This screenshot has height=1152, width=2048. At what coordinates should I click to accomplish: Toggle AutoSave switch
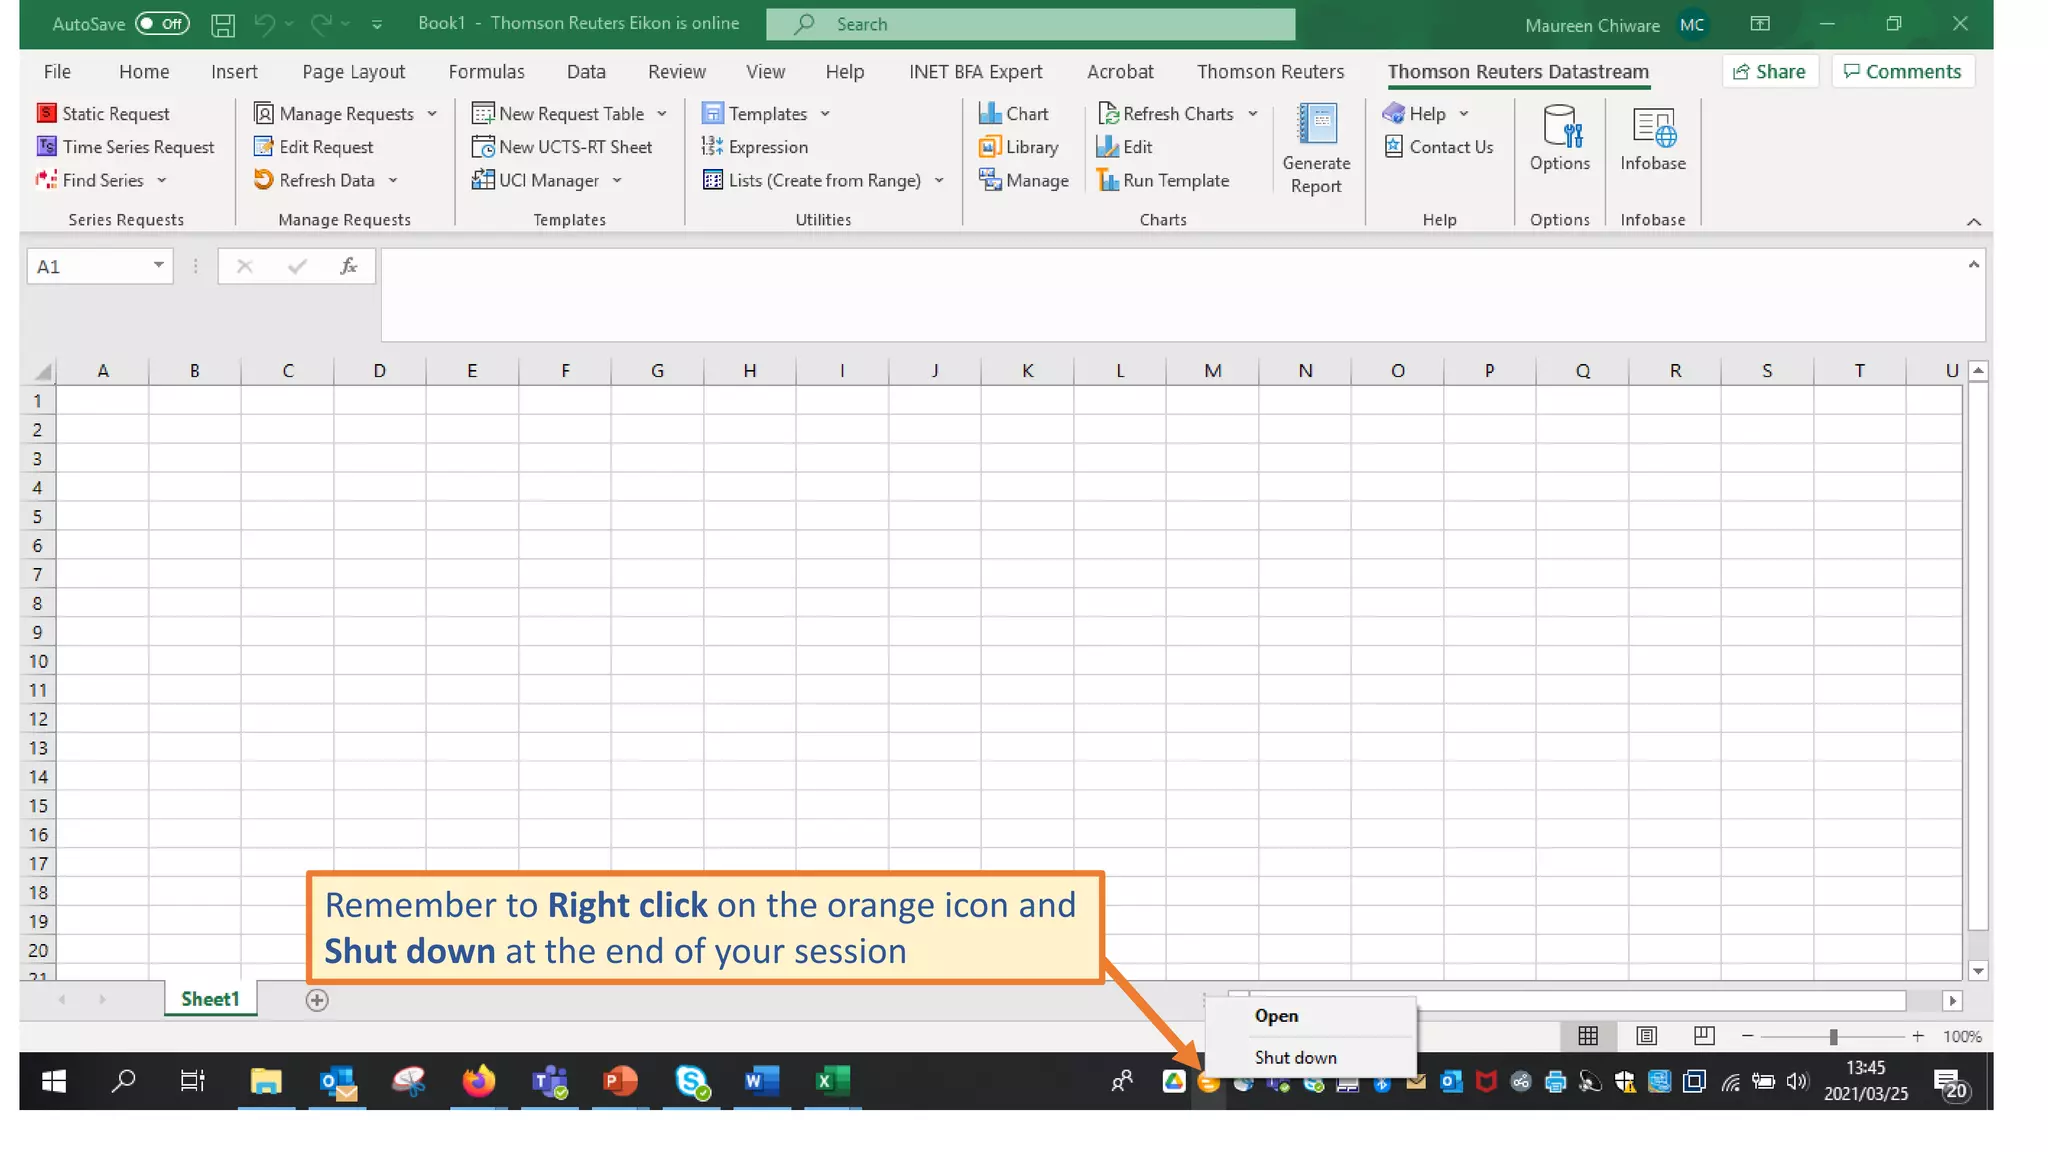pos(162,24)
